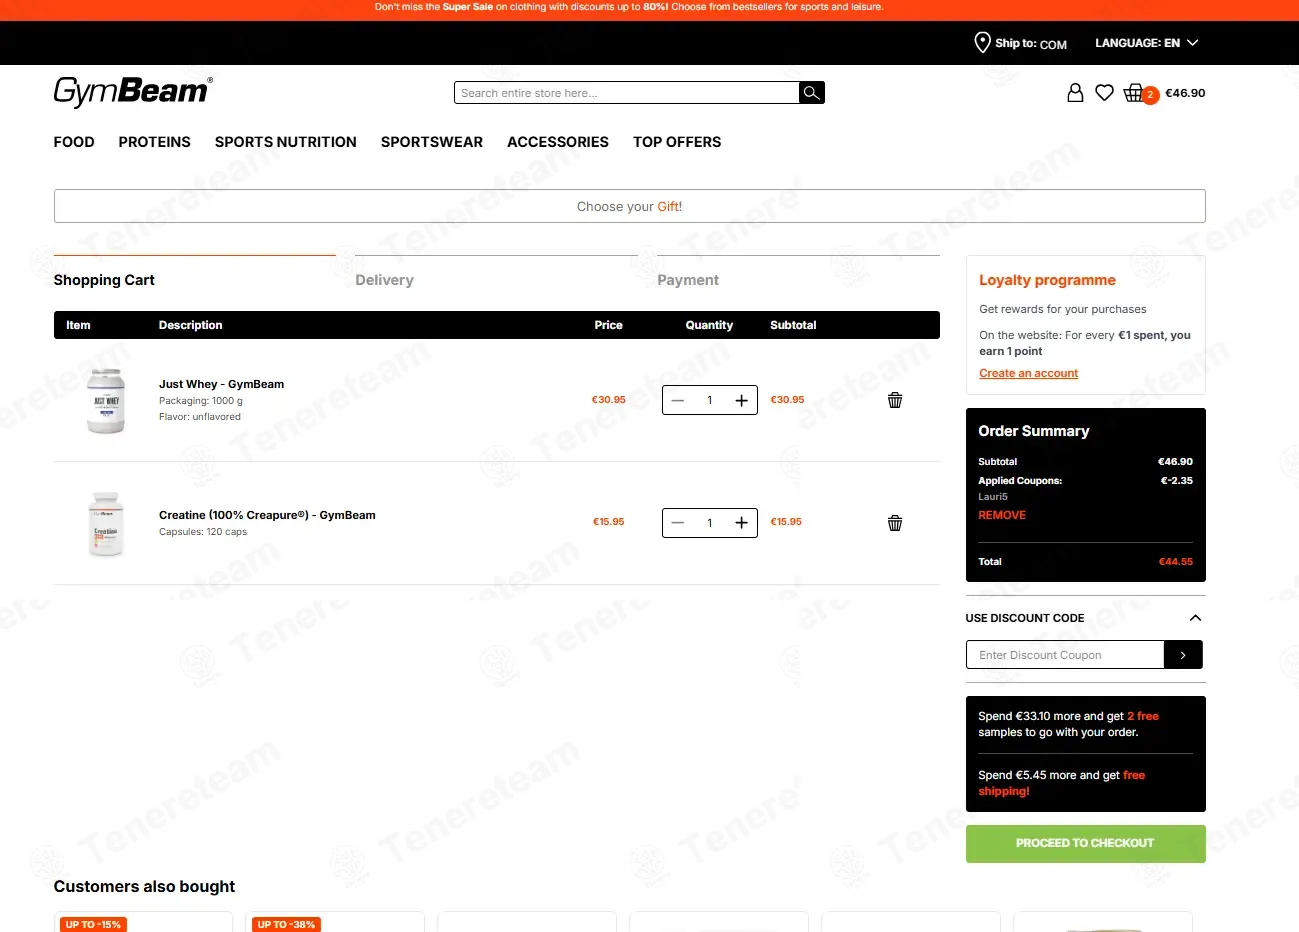The image size is (1299, 932).
Task: Open Creatine (100% Creapure) product link
Action: click(x=267, y=515)
